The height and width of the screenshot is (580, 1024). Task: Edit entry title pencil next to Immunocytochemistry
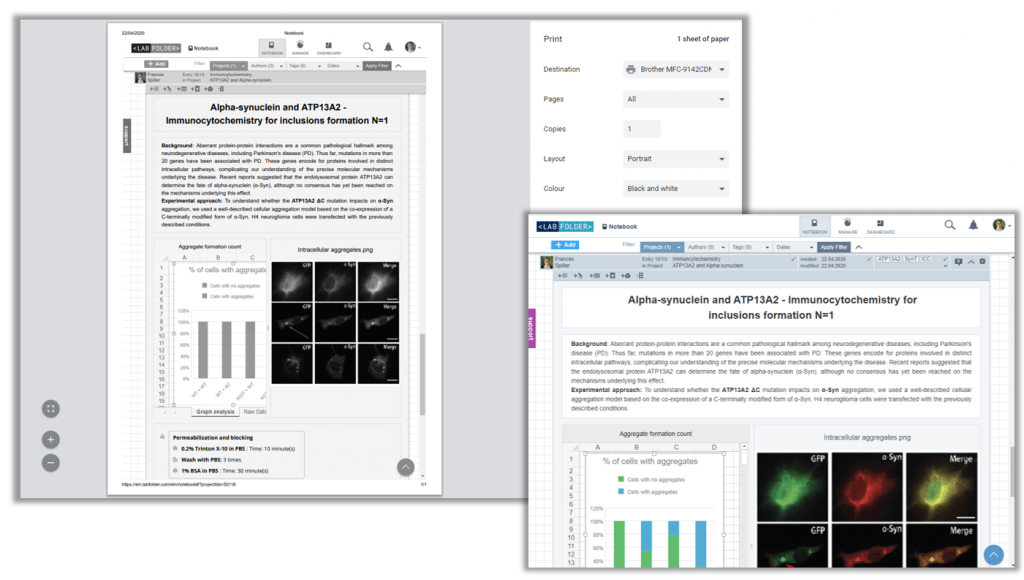(x=793, y=259)
